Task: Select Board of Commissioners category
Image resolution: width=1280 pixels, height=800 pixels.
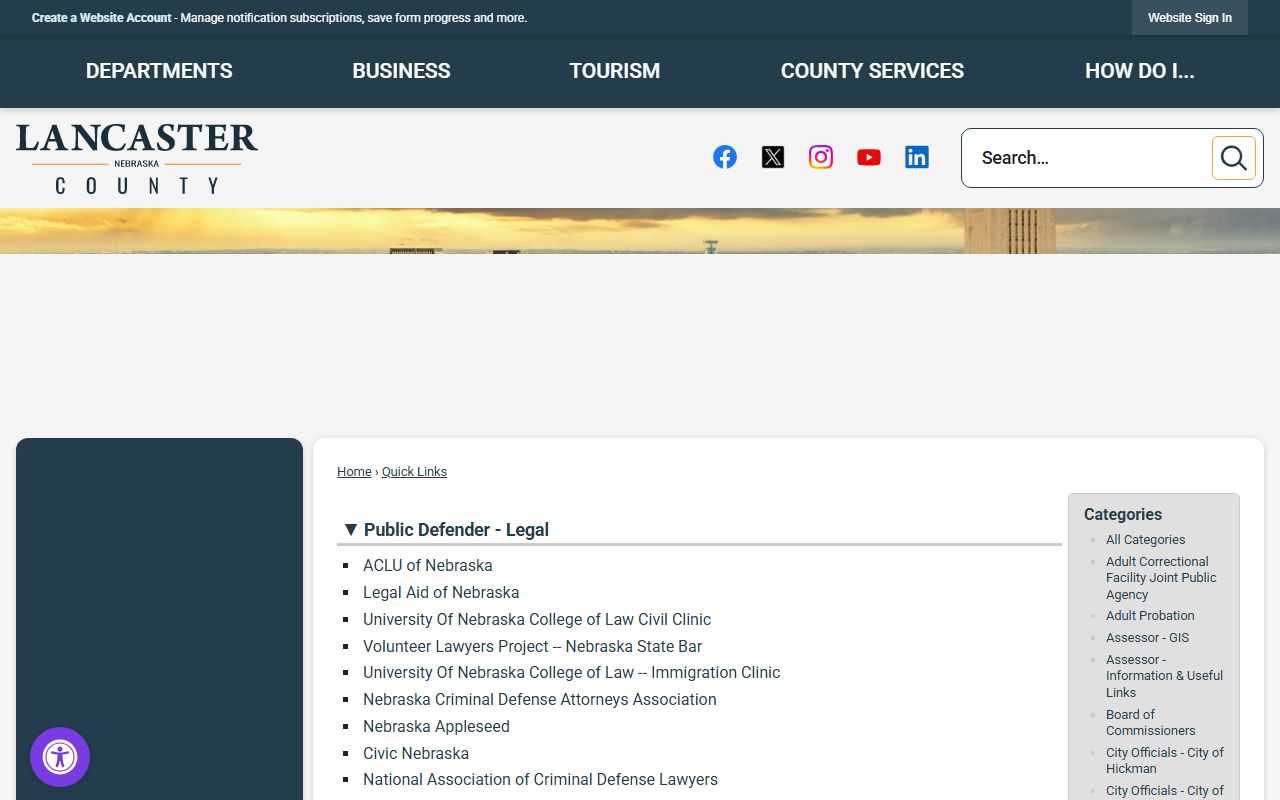Action: click(x=1151, y=723)
